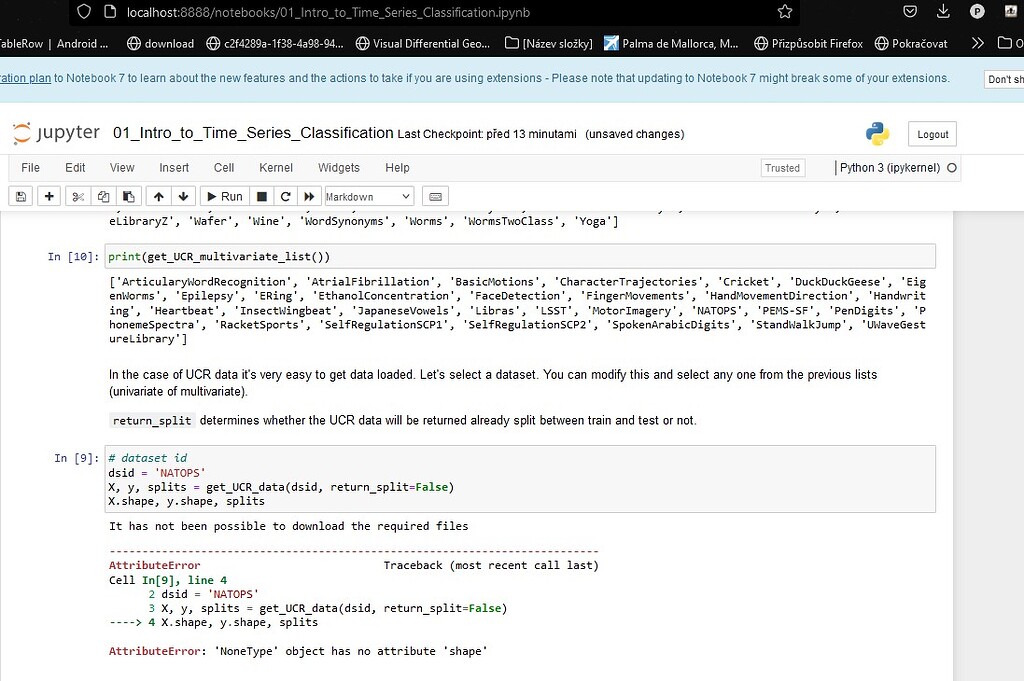
Task: Click the Run button to execute cell
Action: point(224,196)
